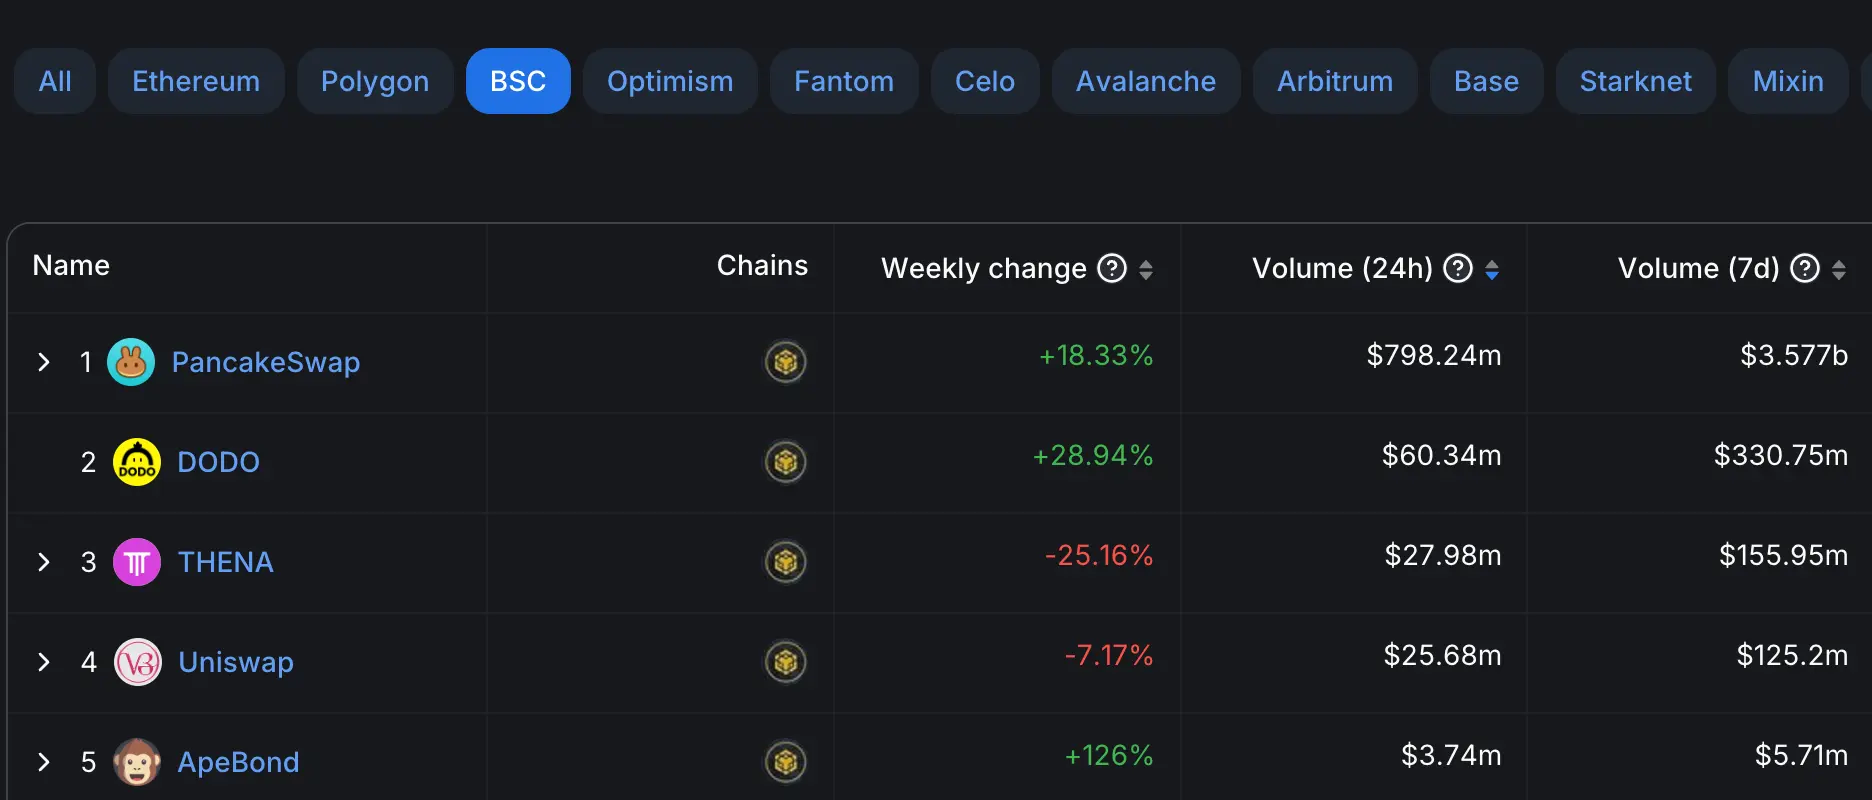
Task: Click the BSC chain icon in ApeBond row
Action: [786, 762]
